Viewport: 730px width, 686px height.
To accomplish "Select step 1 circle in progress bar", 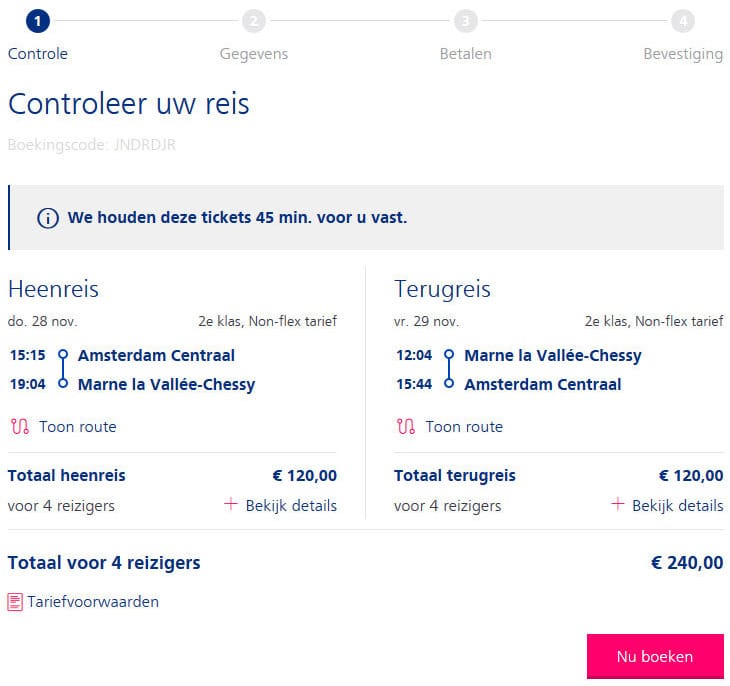I will [x=38, y=21].
